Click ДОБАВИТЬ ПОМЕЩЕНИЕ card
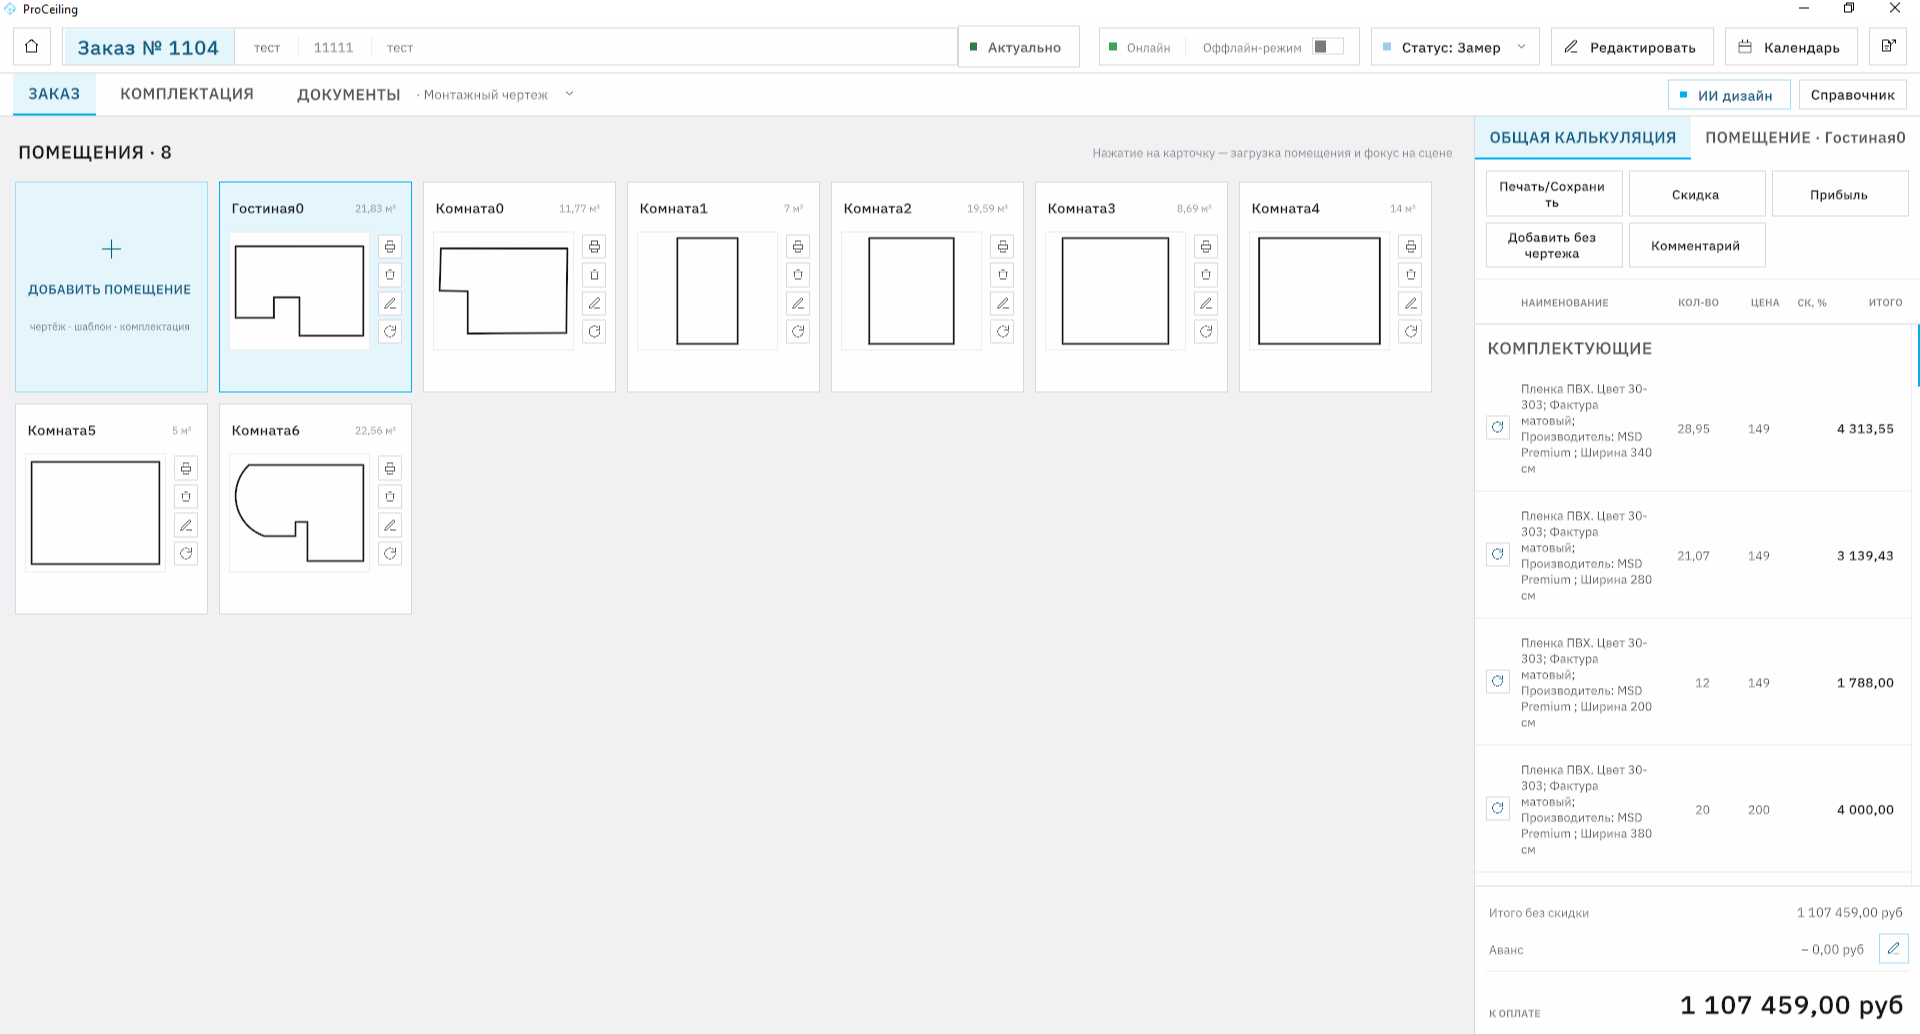1920x1034 pixels. pos(111,287)
